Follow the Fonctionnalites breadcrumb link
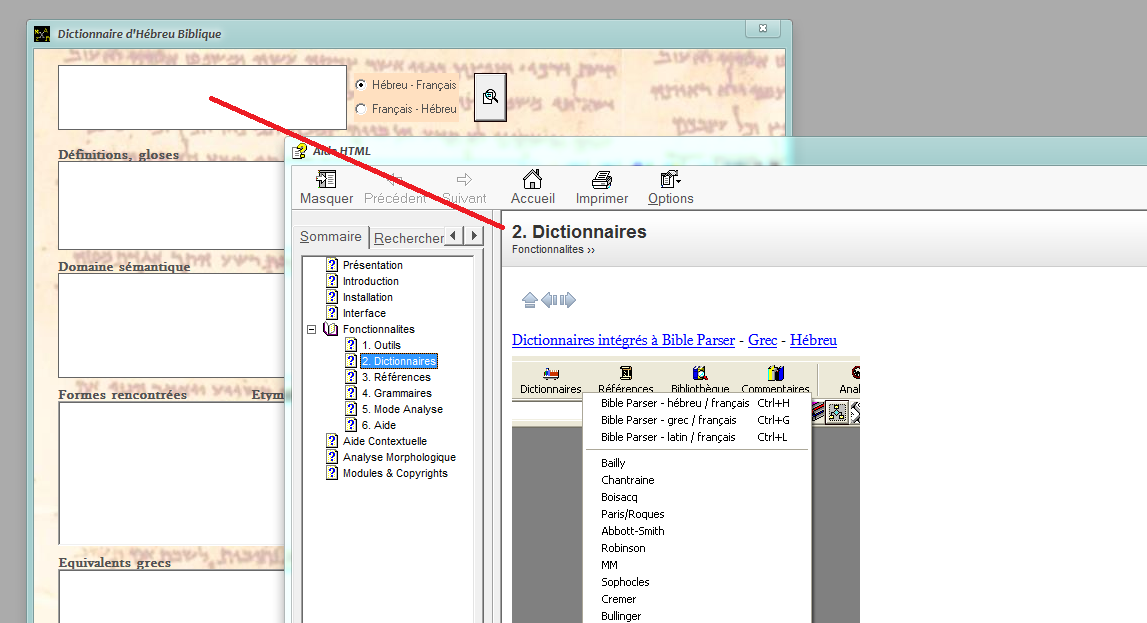 [548, 249]
